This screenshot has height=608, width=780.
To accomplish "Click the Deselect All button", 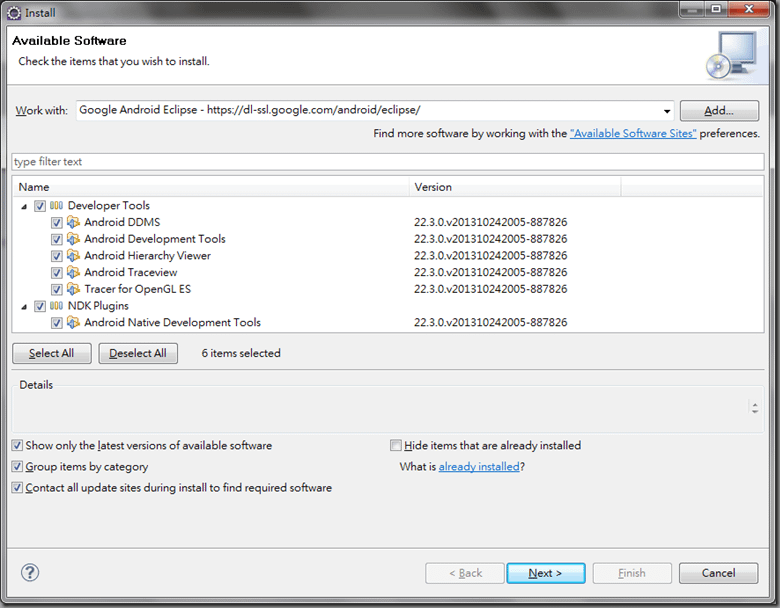I will pyautogui.click(x=138, y=353).
